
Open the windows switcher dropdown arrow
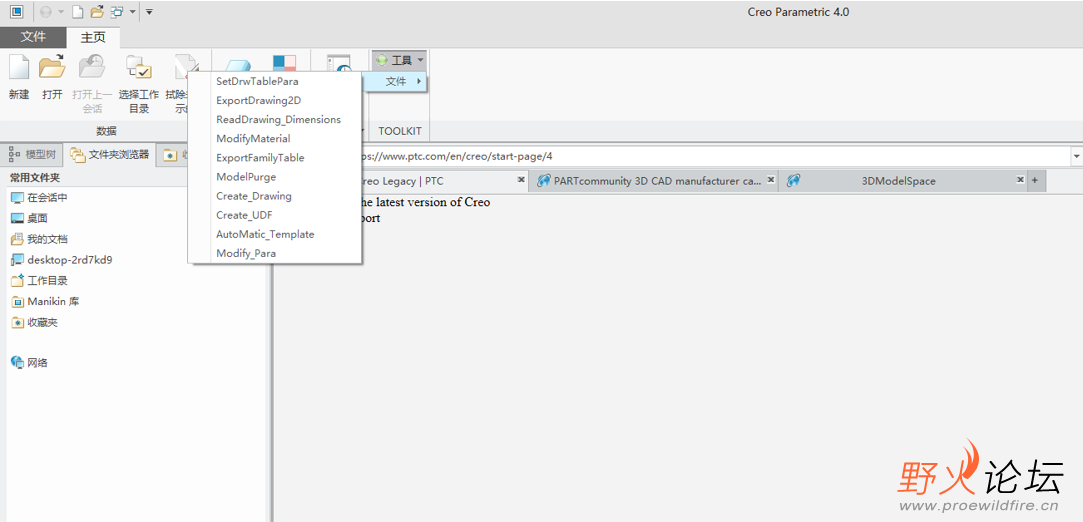click(133, 12)
